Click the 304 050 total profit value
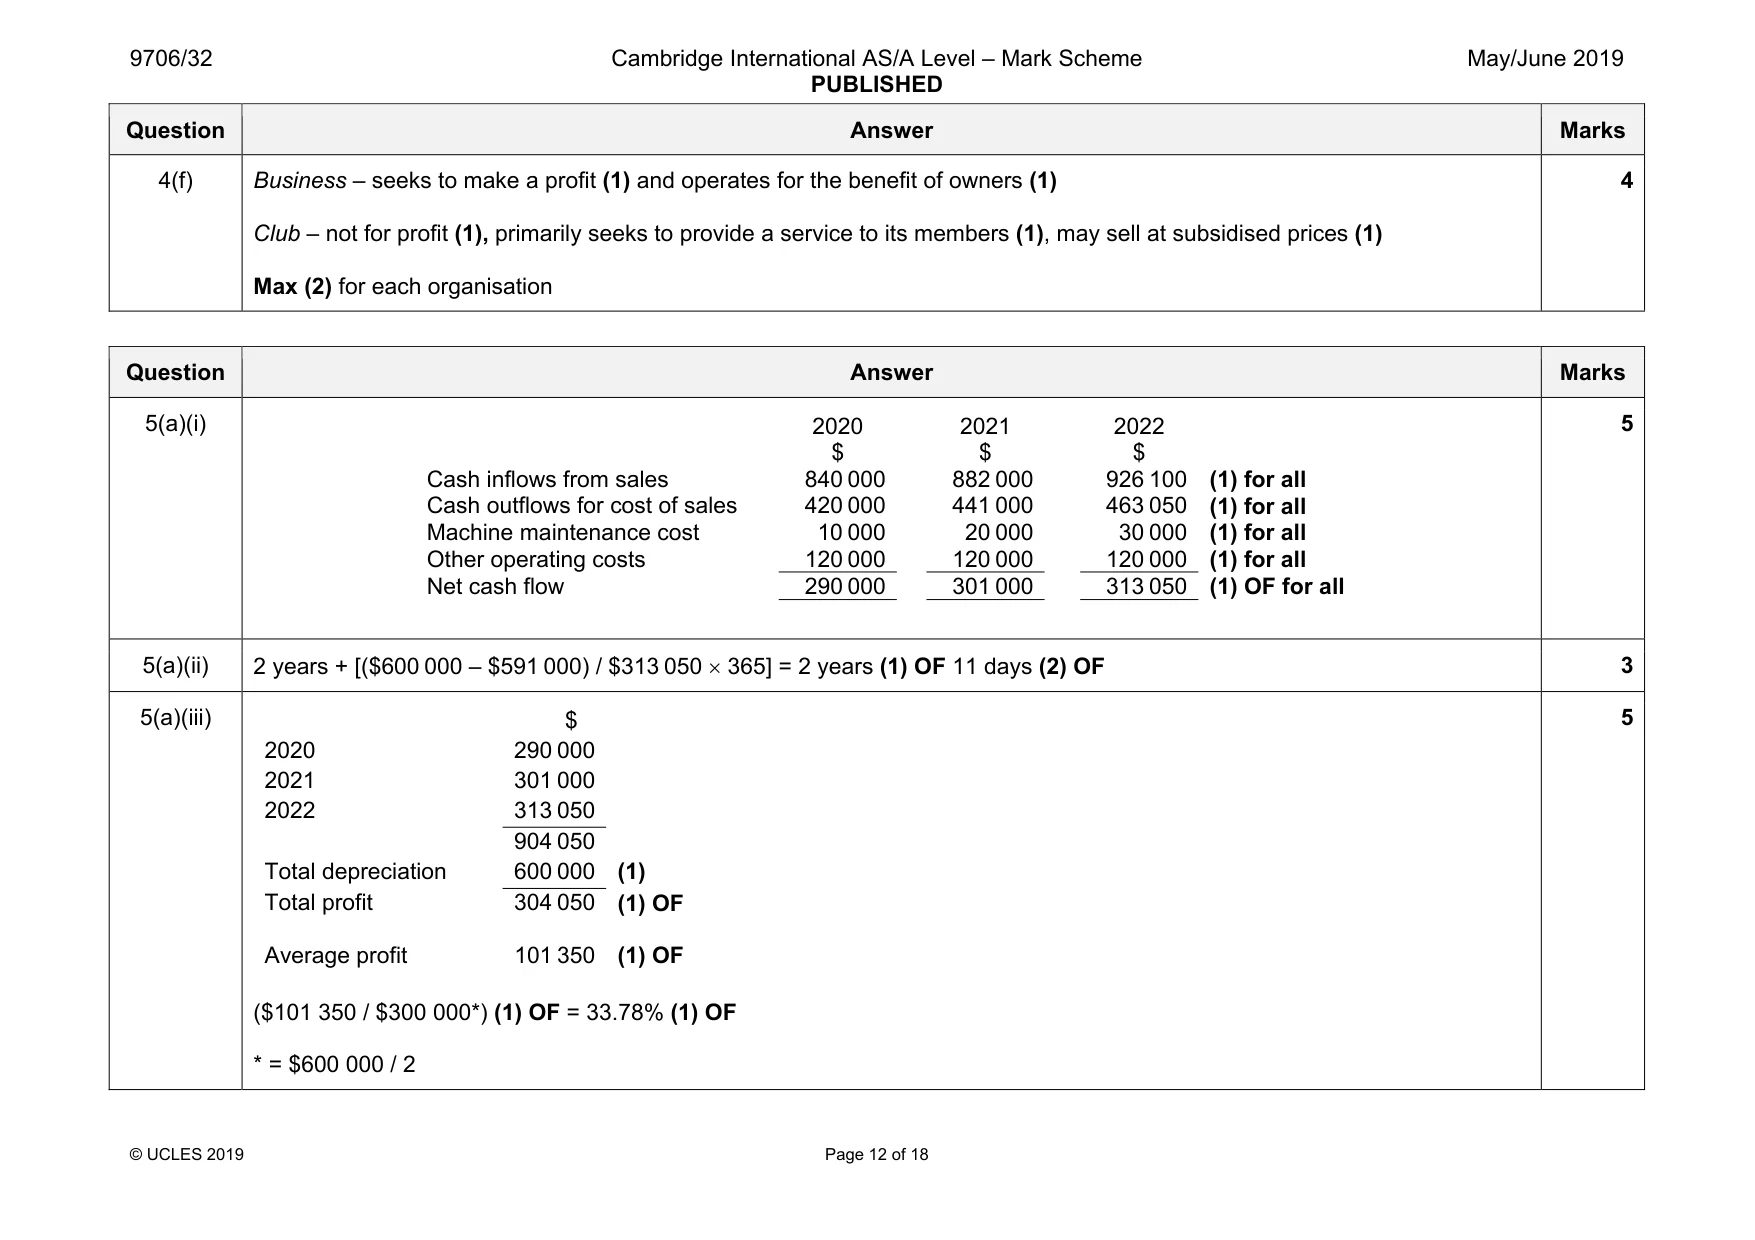1755x1240 pixels. [x=554, y=902]
